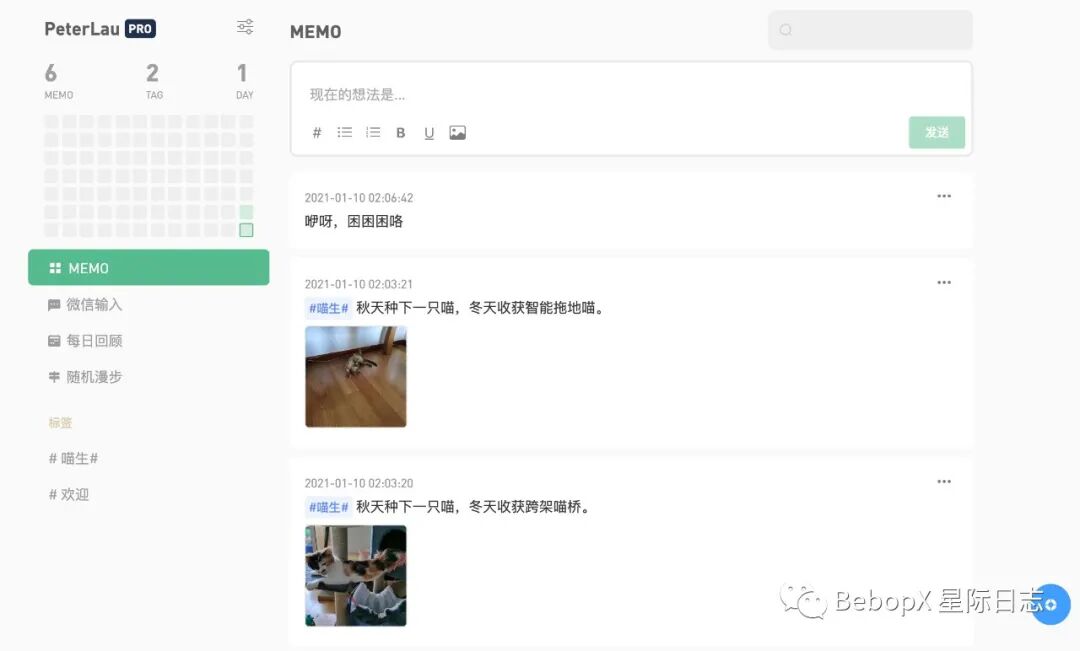
Task: Go to 每日回顾 daily review
Action: coord(85,340)
